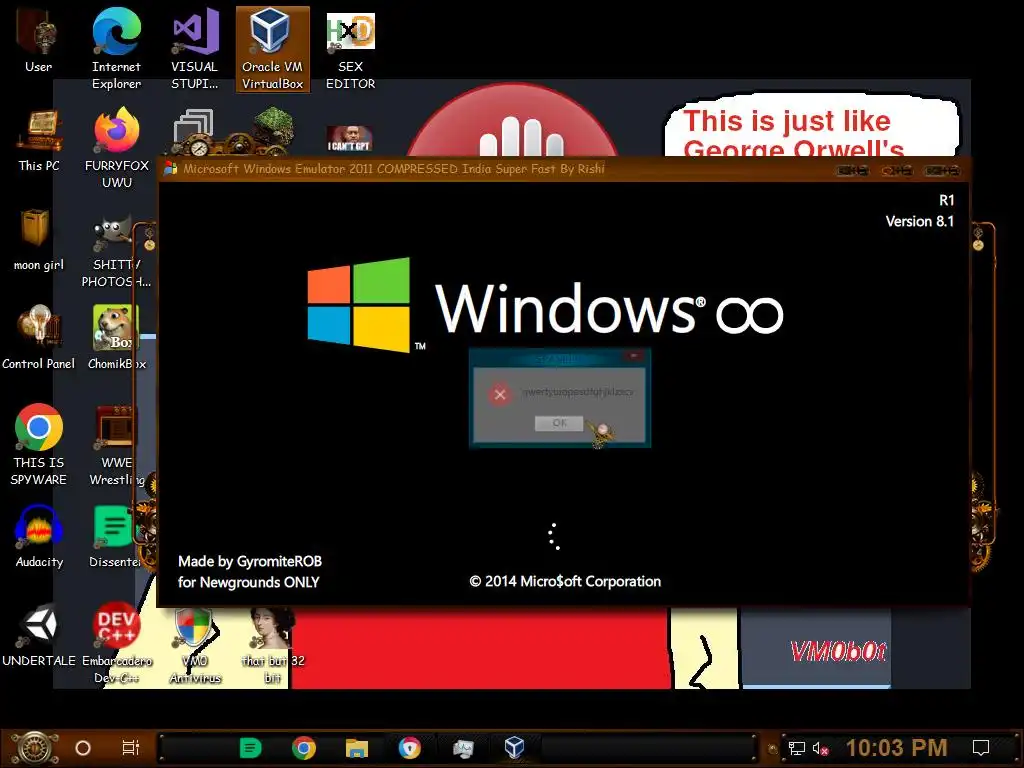Open the shield browser taskbar icon
1024x768 pixels.
click(x=409, y=748)
